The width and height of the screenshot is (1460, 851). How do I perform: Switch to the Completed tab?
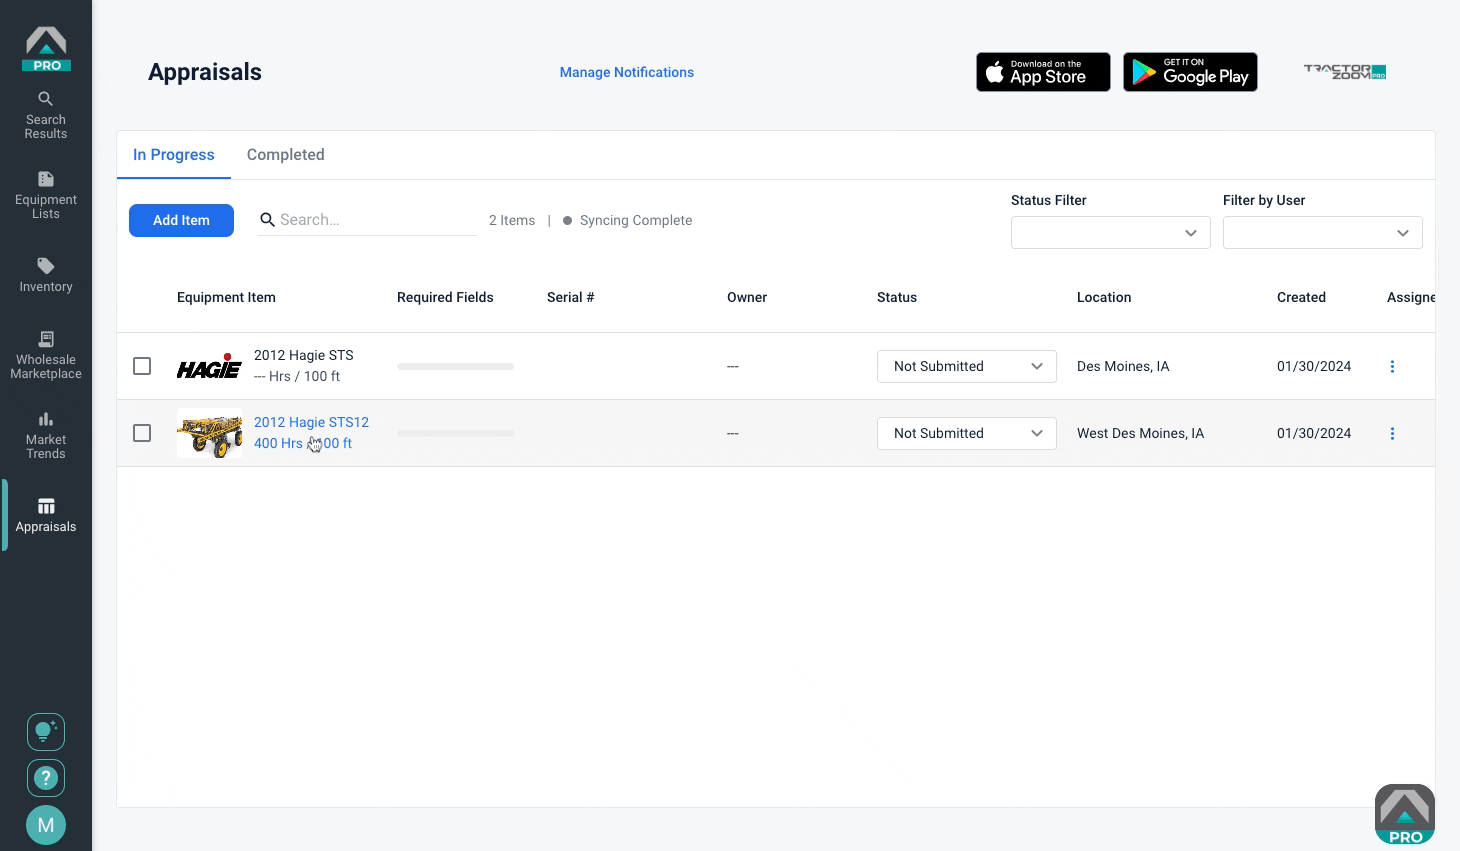coord(286,155)
